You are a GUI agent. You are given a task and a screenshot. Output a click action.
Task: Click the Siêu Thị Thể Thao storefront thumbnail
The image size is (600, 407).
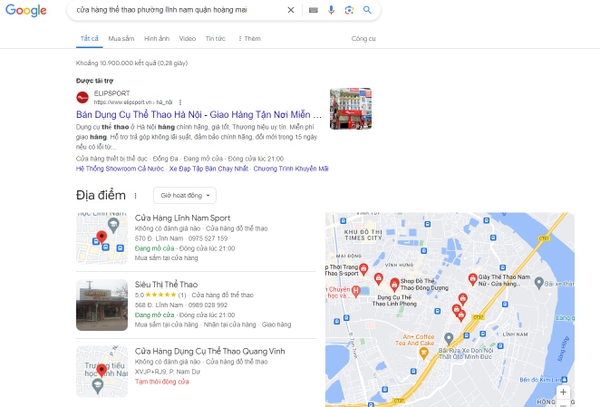click(x=102, y=305)
